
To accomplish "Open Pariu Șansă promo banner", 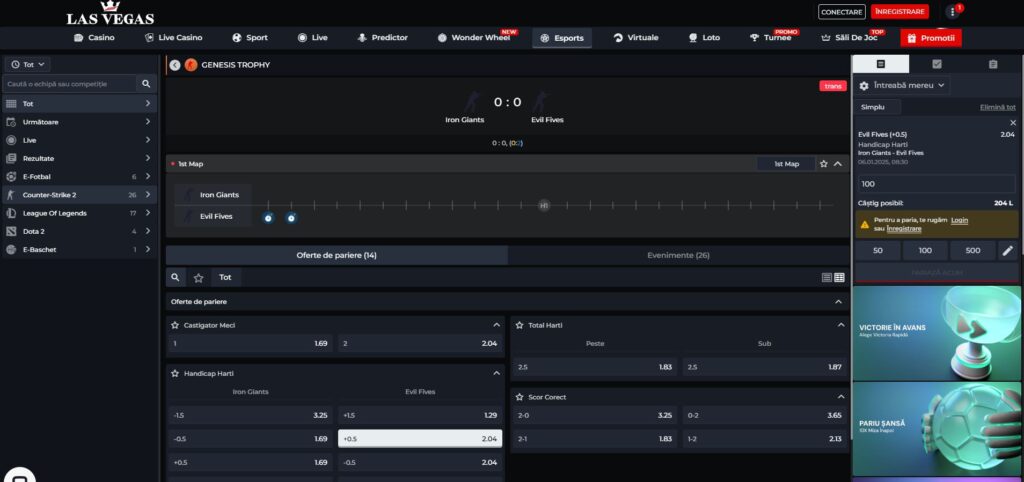I will (x=936, y=428).
